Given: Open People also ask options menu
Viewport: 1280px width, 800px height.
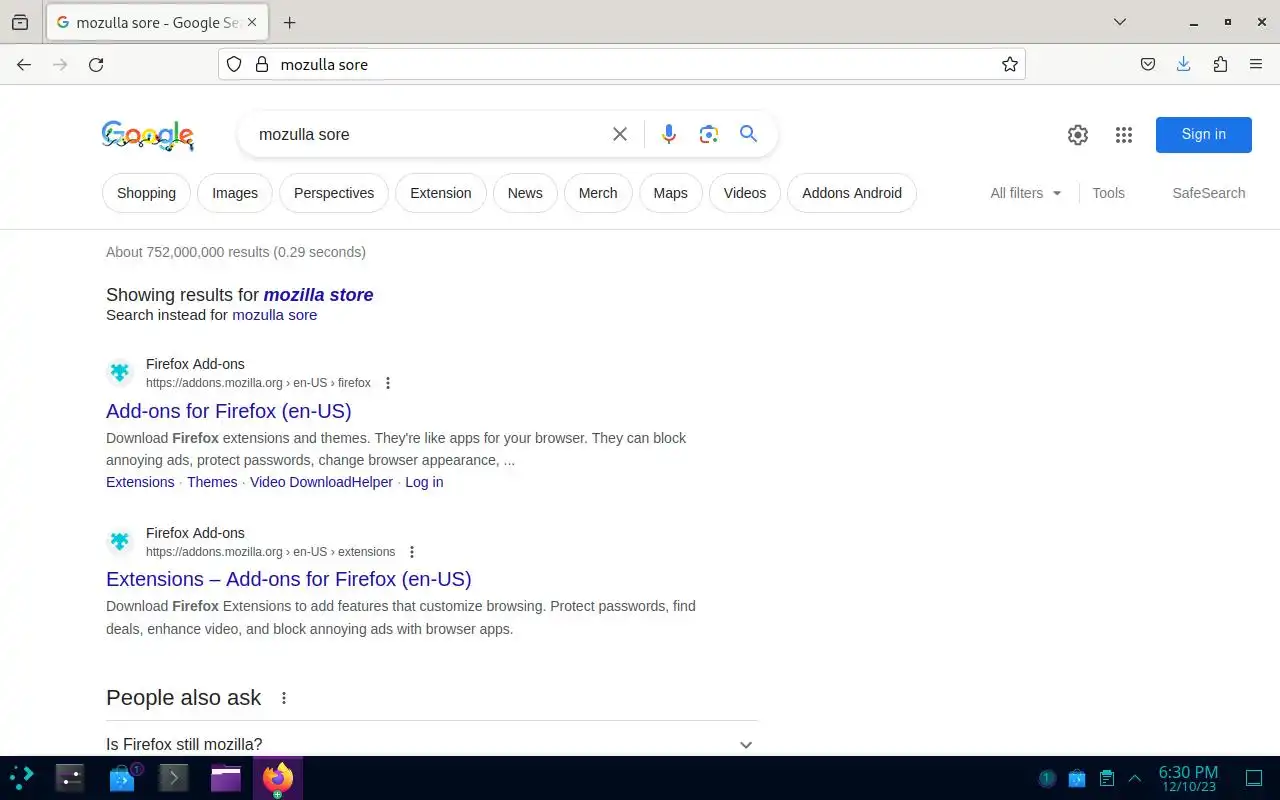Looking at the screenshot, I should (x=284, y=698).
